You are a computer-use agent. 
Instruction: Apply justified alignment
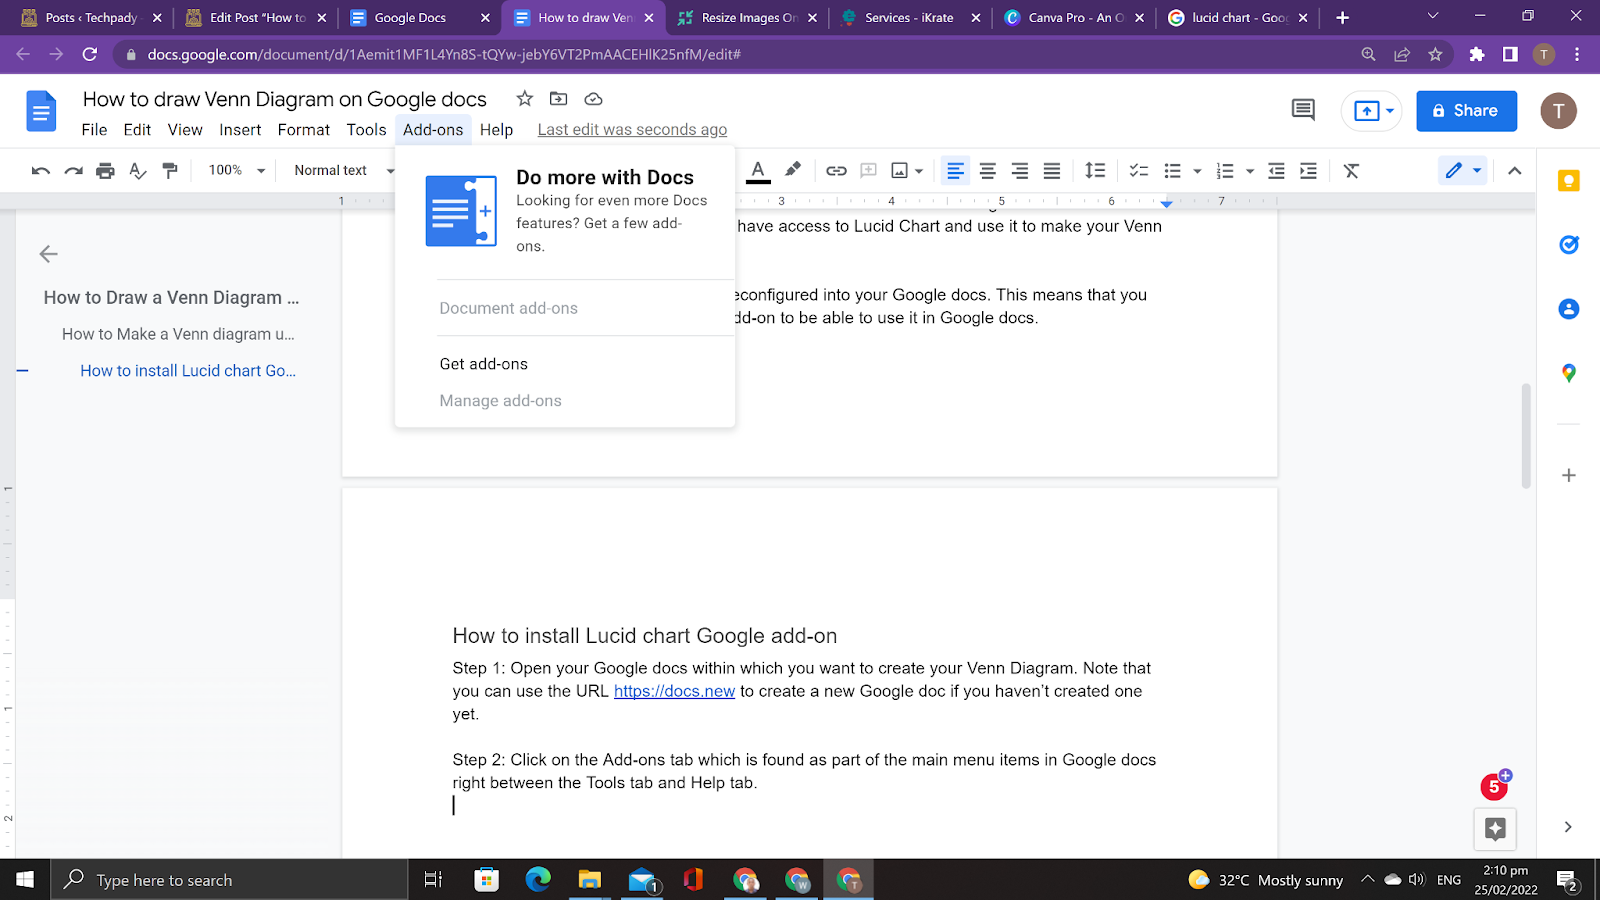click(x=1052, y=171)
